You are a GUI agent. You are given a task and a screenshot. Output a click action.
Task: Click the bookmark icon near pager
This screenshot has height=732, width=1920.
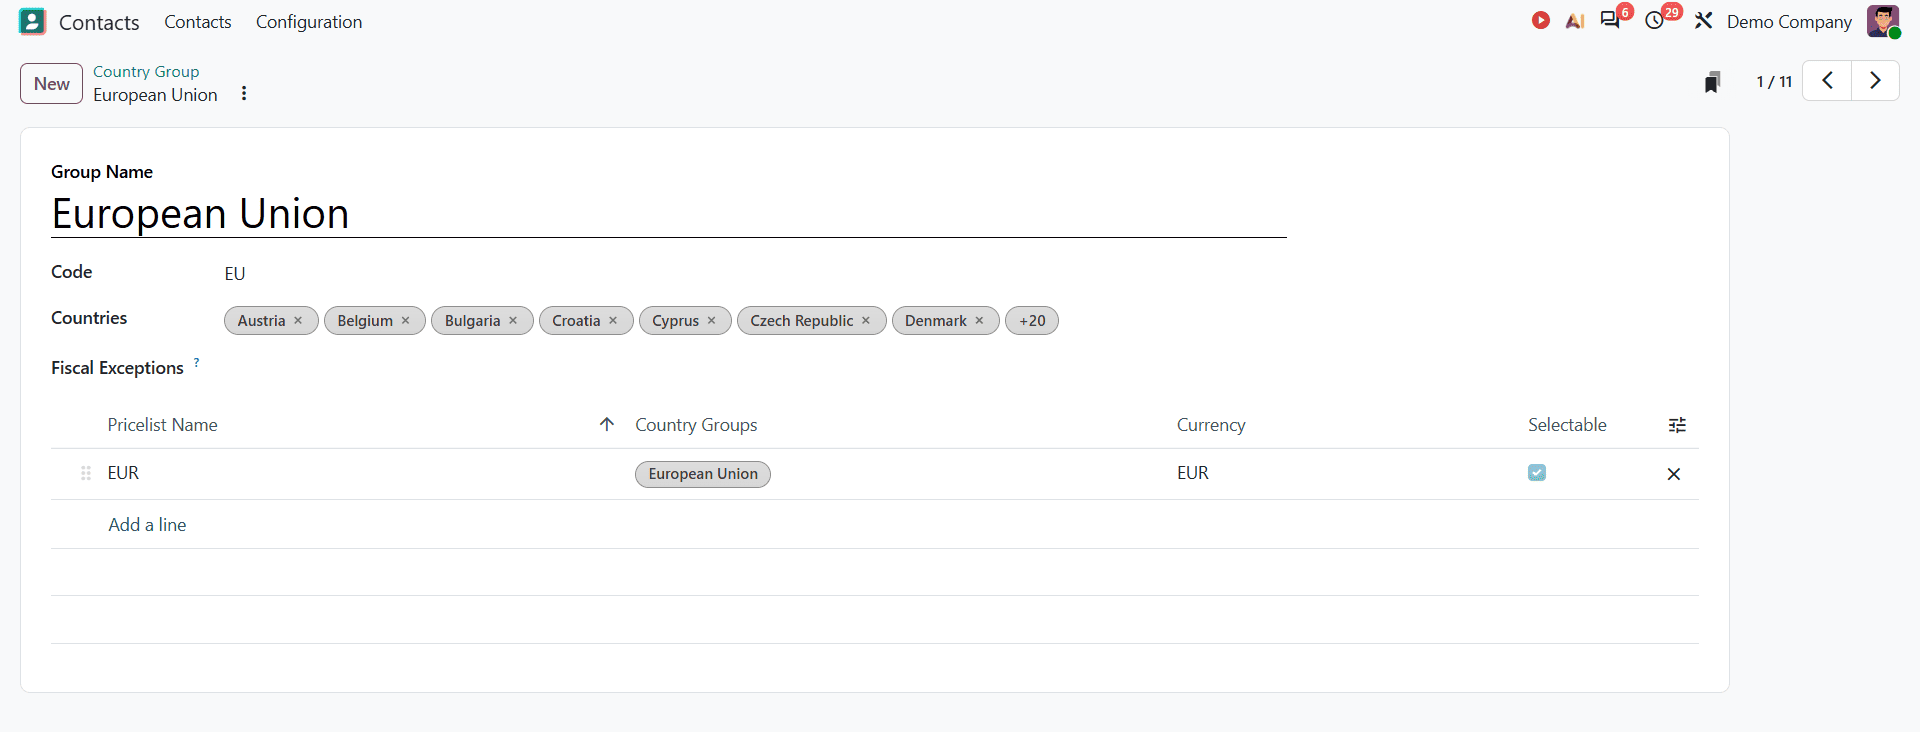point(1712,82)
